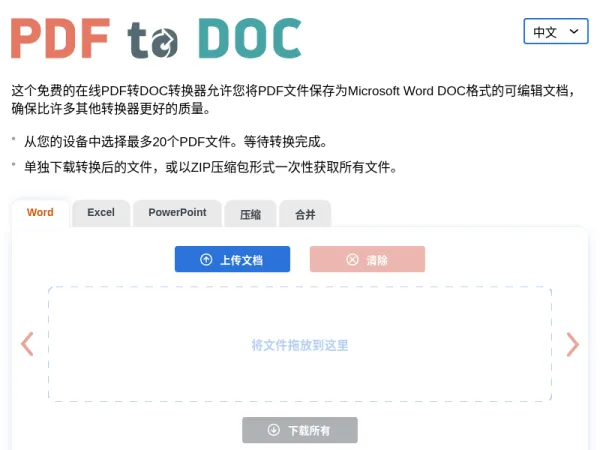Click the 将文件拖放到这里 drop zone
600x450 pixels.
click(300, 344)
